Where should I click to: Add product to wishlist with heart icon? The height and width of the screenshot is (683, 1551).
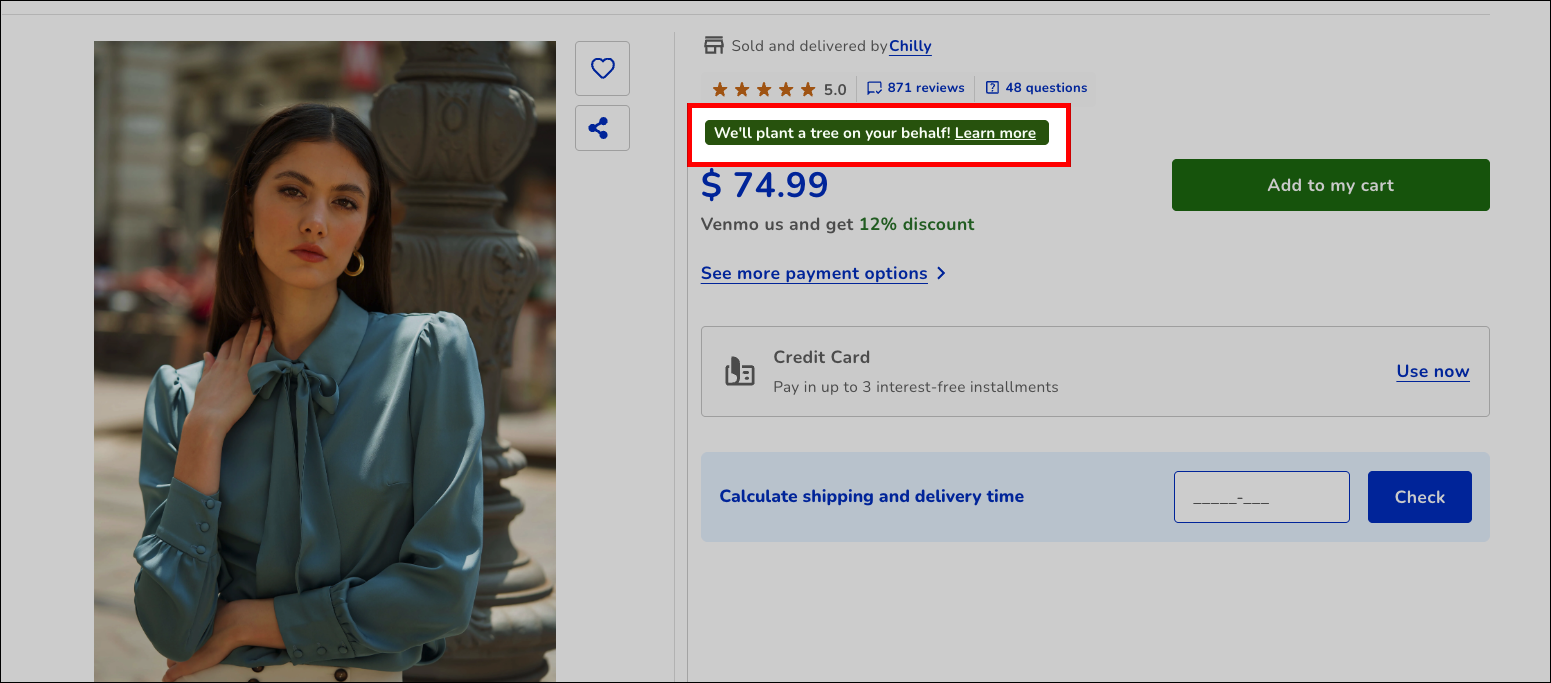[602, 68]
